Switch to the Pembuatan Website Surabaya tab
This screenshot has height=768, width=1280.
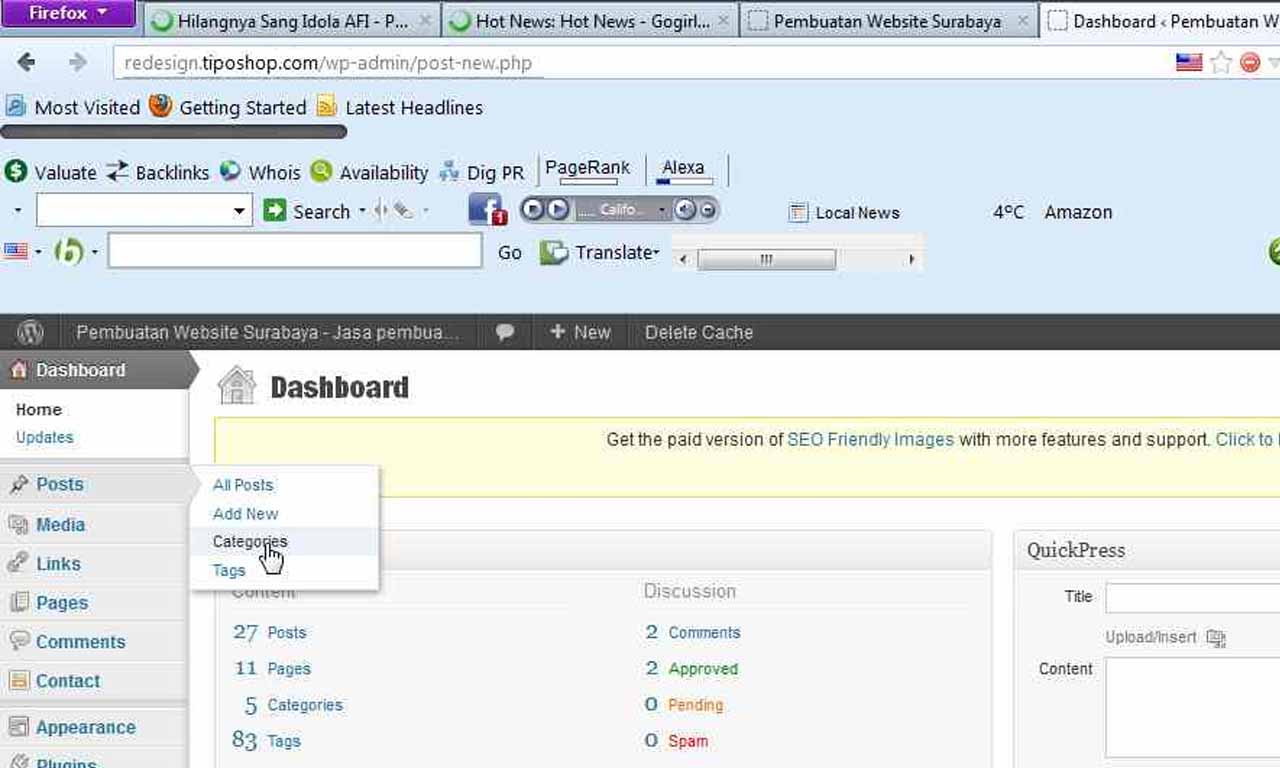point(886,20)
